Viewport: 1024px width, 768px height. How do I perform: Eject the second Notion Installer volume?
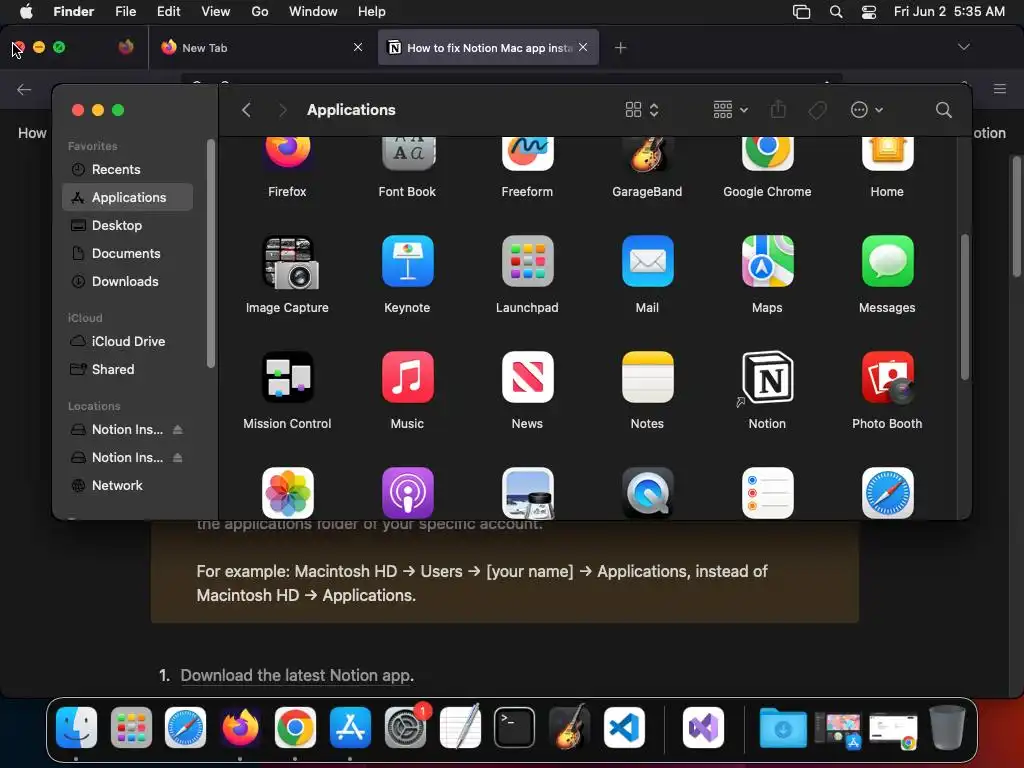tap(178, 458)
